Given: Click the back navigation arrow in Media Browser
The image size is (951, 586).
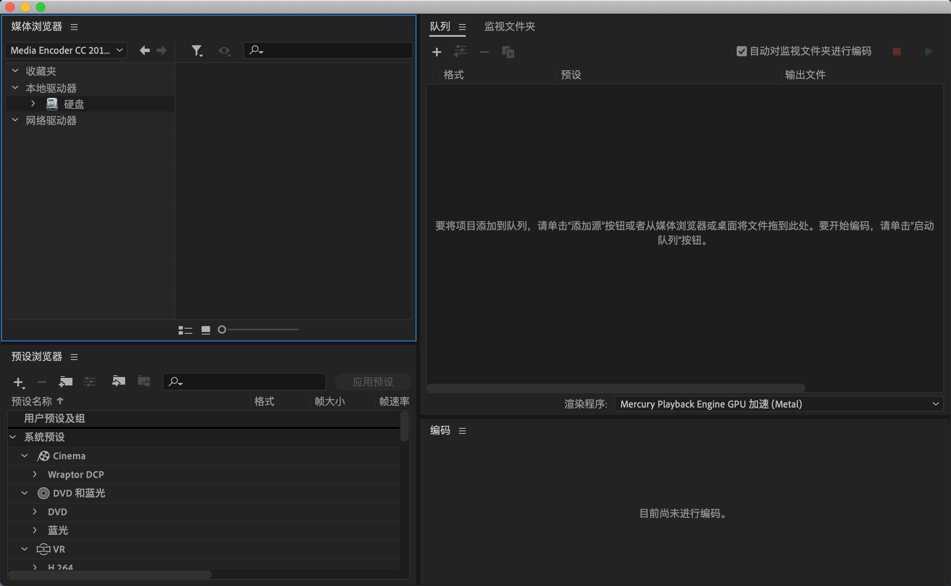Looking at the screenshot, I should click(x=143, y=49).
